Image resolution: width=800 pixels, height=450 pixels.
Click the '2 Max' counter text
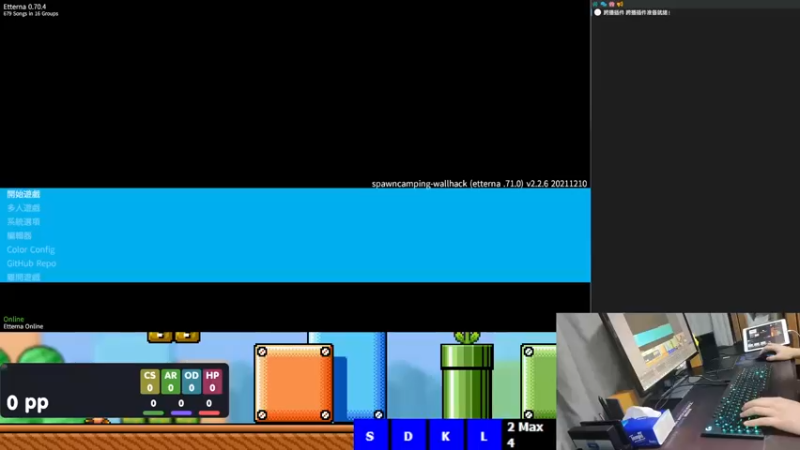(525, 427)
